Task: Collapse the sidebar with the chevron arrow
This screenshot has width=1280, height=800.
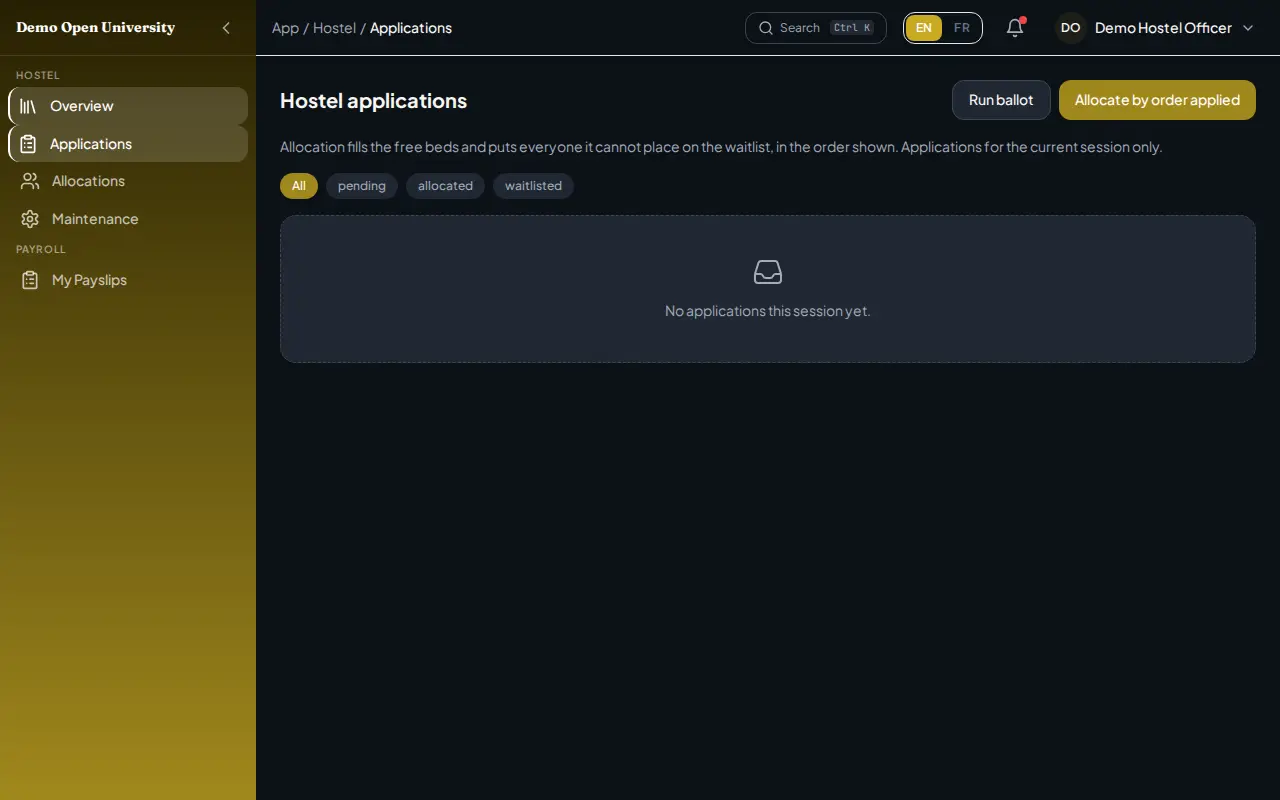Action: pos(226,28)
